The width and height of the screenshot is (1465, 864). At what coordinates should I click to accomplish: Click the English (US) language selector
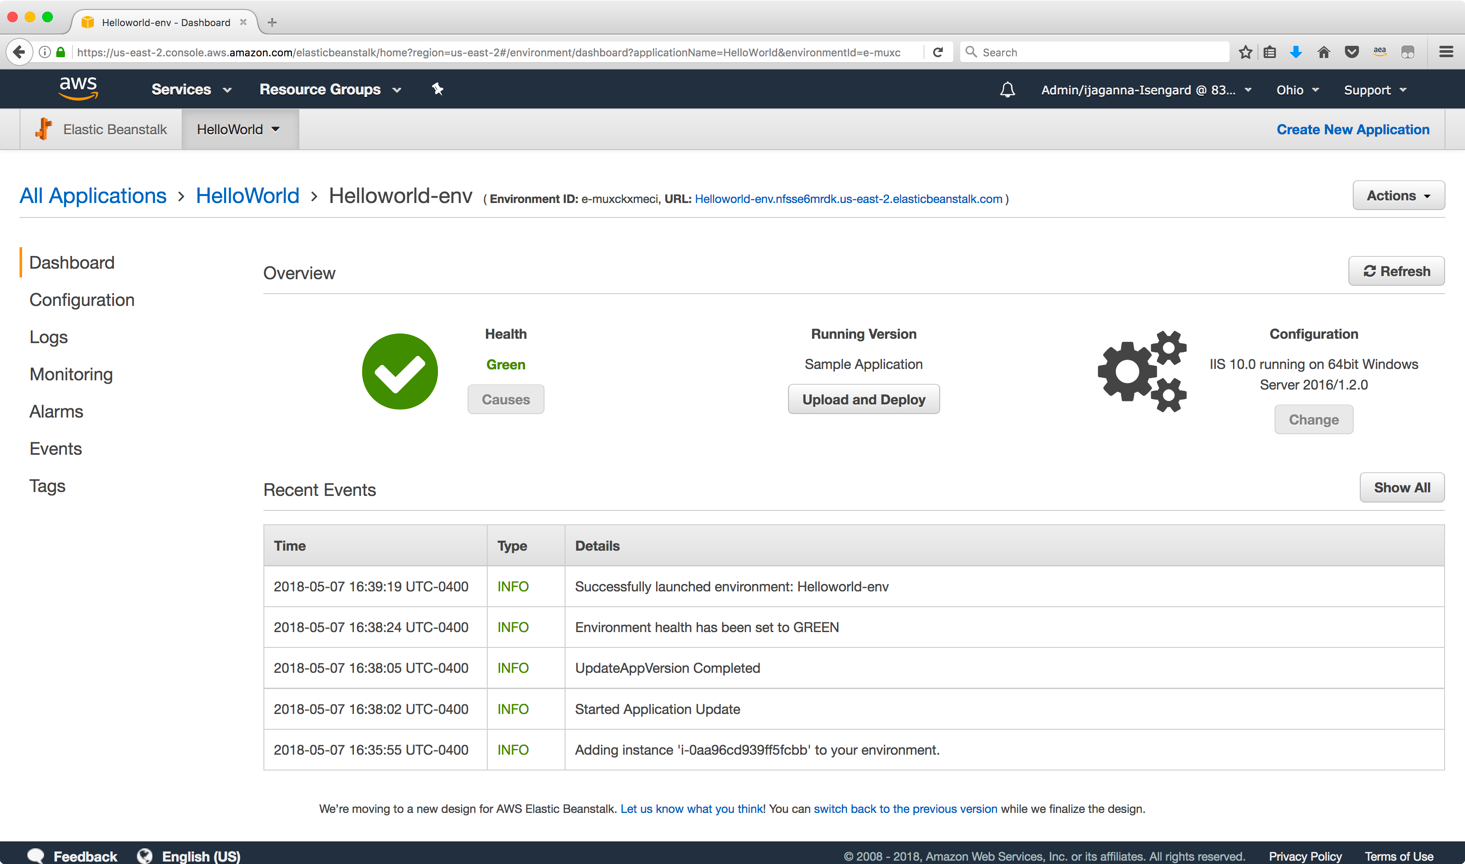click(x=201, y=857)
